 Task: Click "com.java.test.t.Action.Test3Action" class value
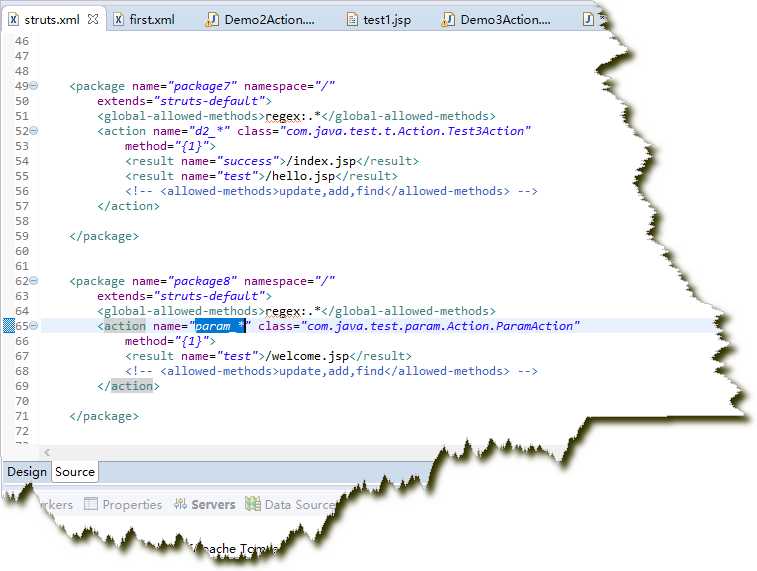(405, 131)
